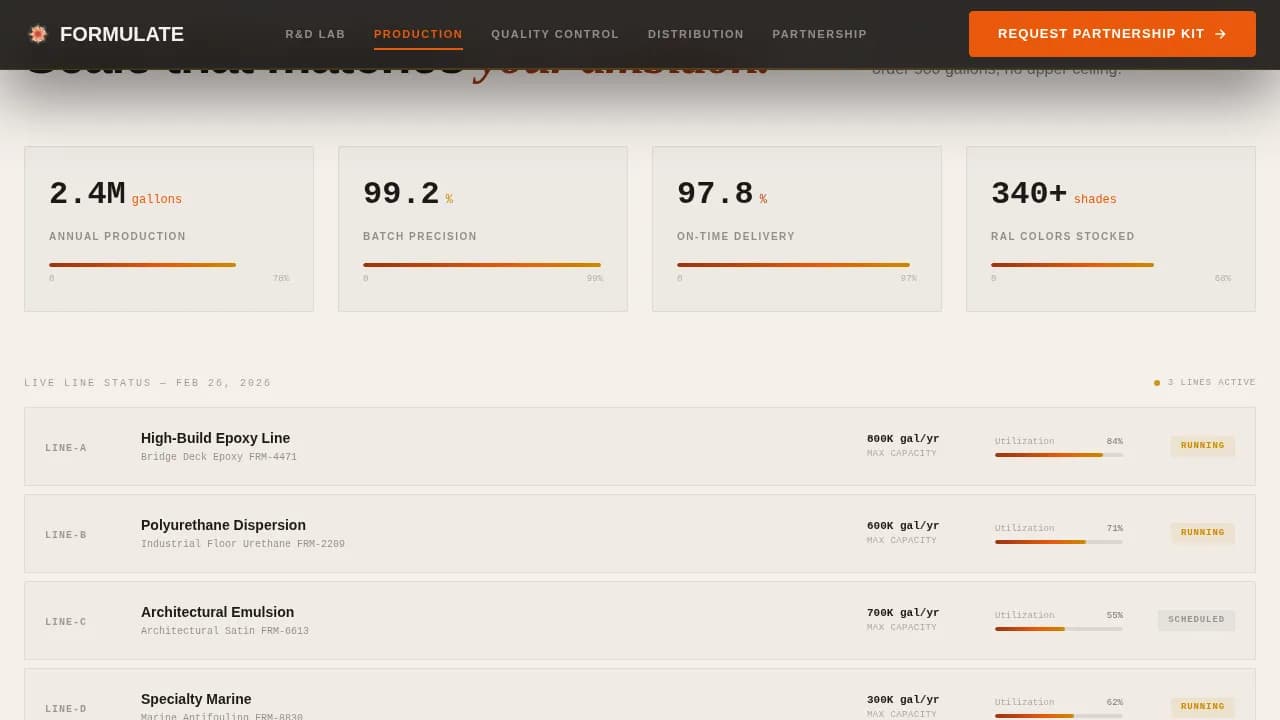This screenshot has height=720, width=1280.
Task: Click the On-Time Delivery stat card
Action: point(796,229)
